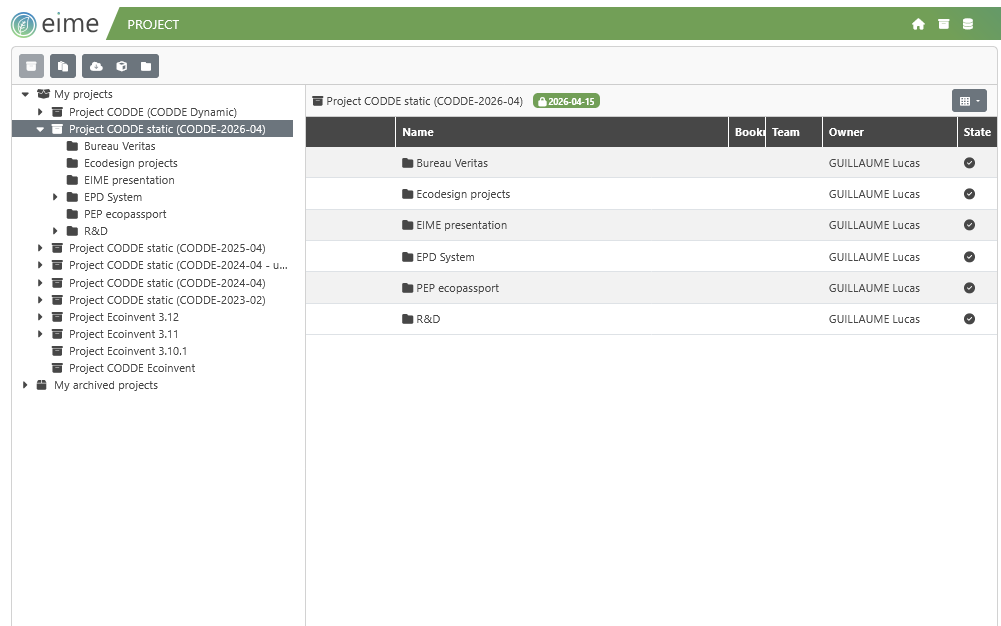Image resolution: width=1001 pixels, height=626 pixels.
Task: Click the eime logo
Action: [55, 24]
